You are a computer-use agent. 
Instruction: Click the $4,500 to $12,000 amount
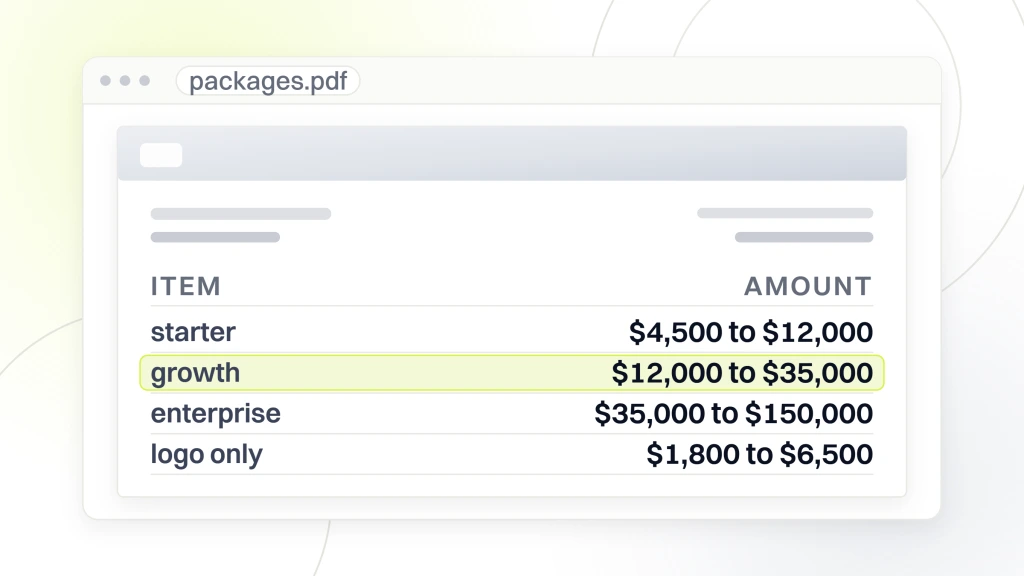pyautogui.click(x=751, y=332)
